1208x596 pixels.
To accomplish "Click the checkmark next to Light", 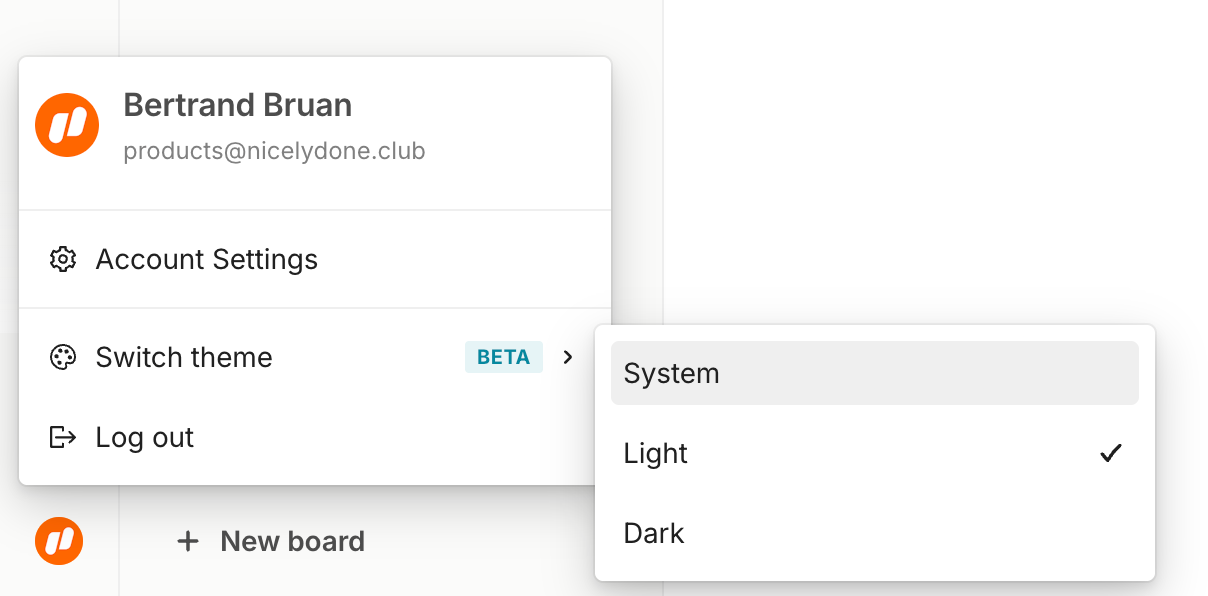I will (1110, 453).
